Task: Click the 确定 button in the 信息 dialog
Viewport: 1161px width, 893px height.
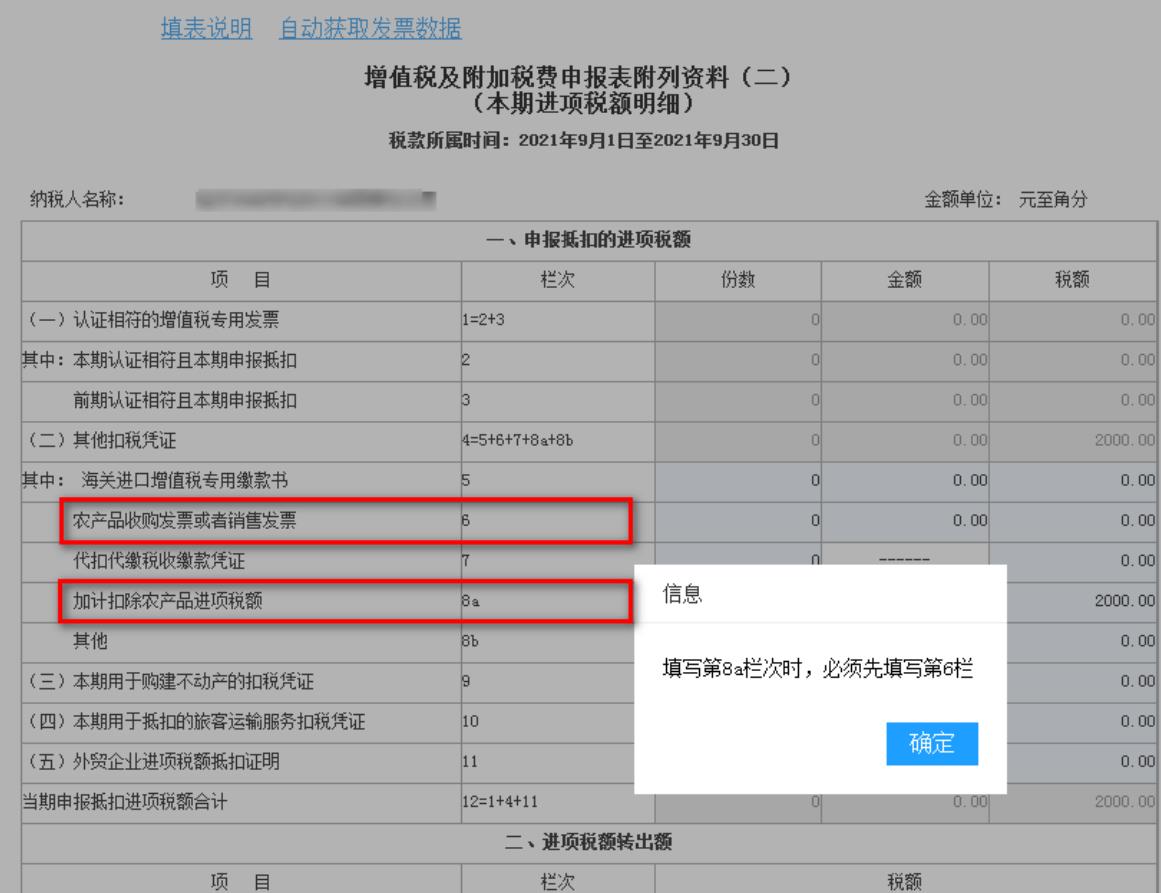Action: (x=931, y=743)
